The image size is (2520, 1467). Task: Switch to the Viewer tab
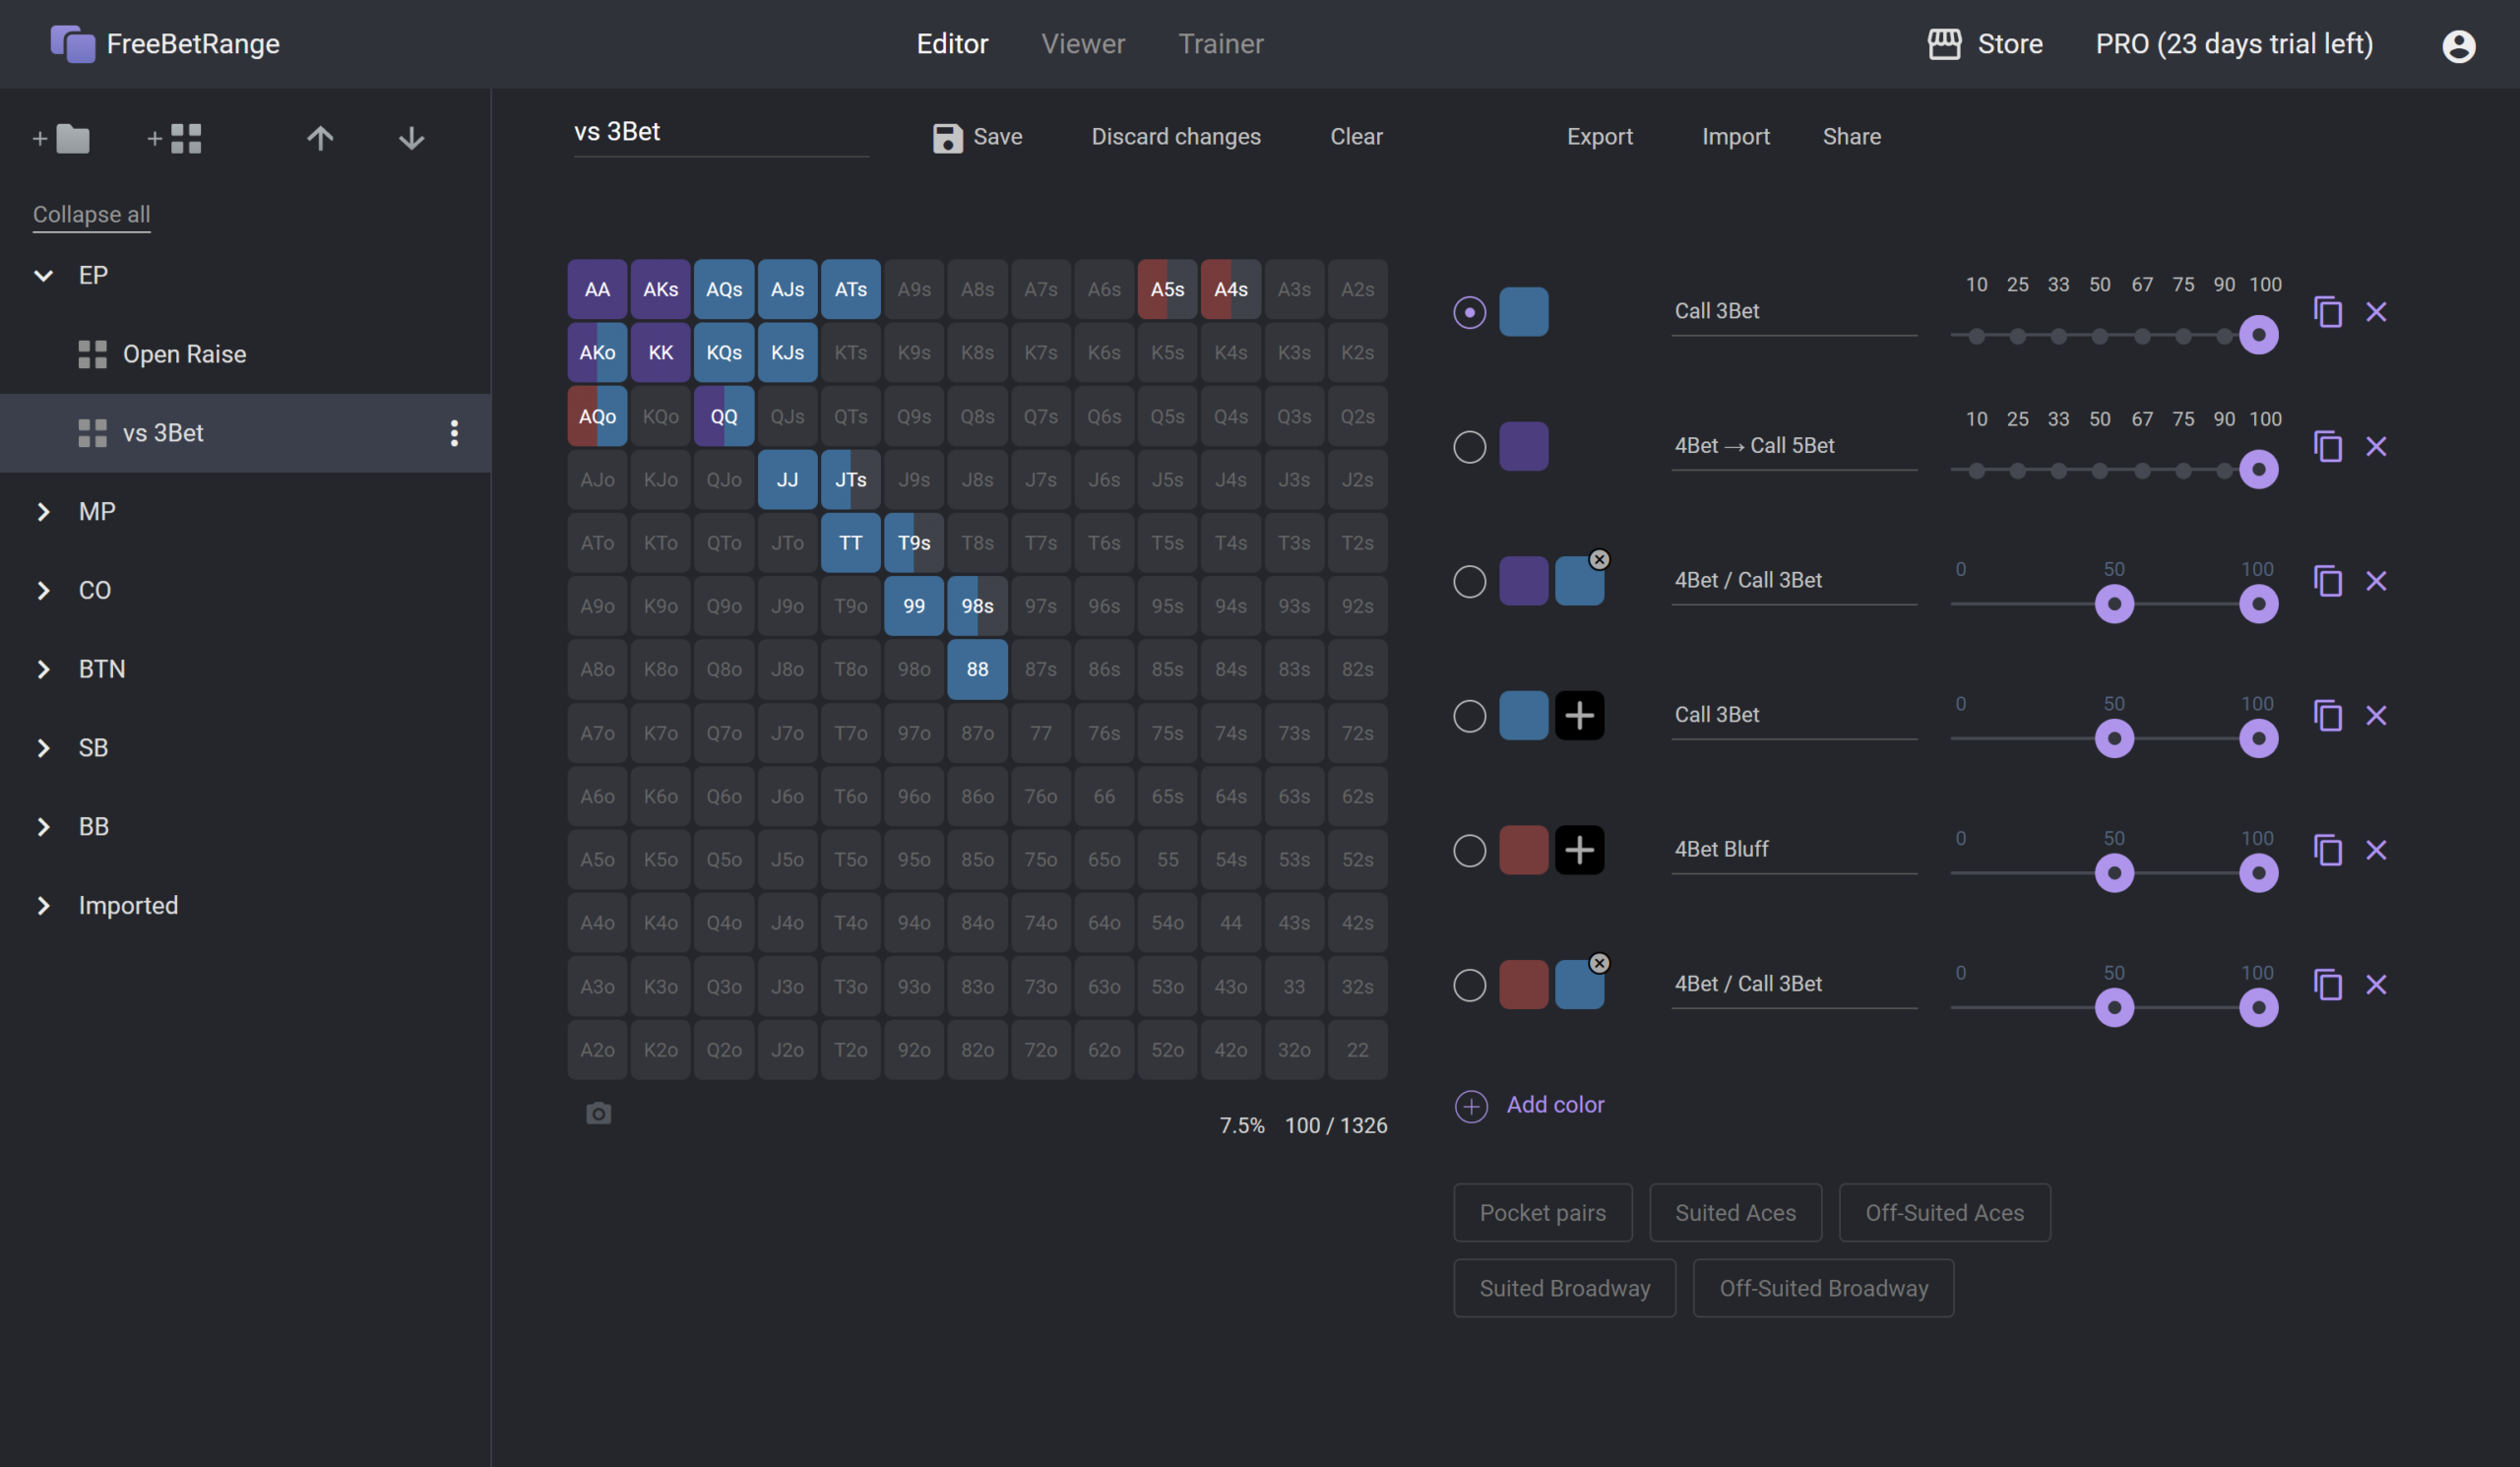pyautogui.click(x=1082, y=44)
